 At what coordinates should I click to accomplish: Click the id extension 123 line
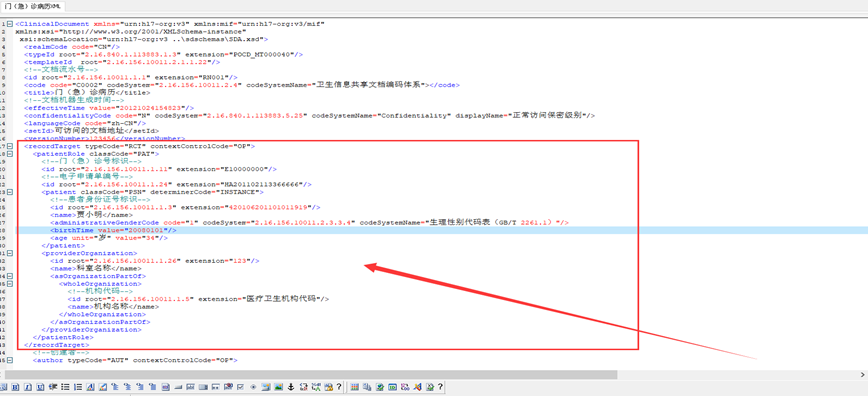(x=154, y=260)
